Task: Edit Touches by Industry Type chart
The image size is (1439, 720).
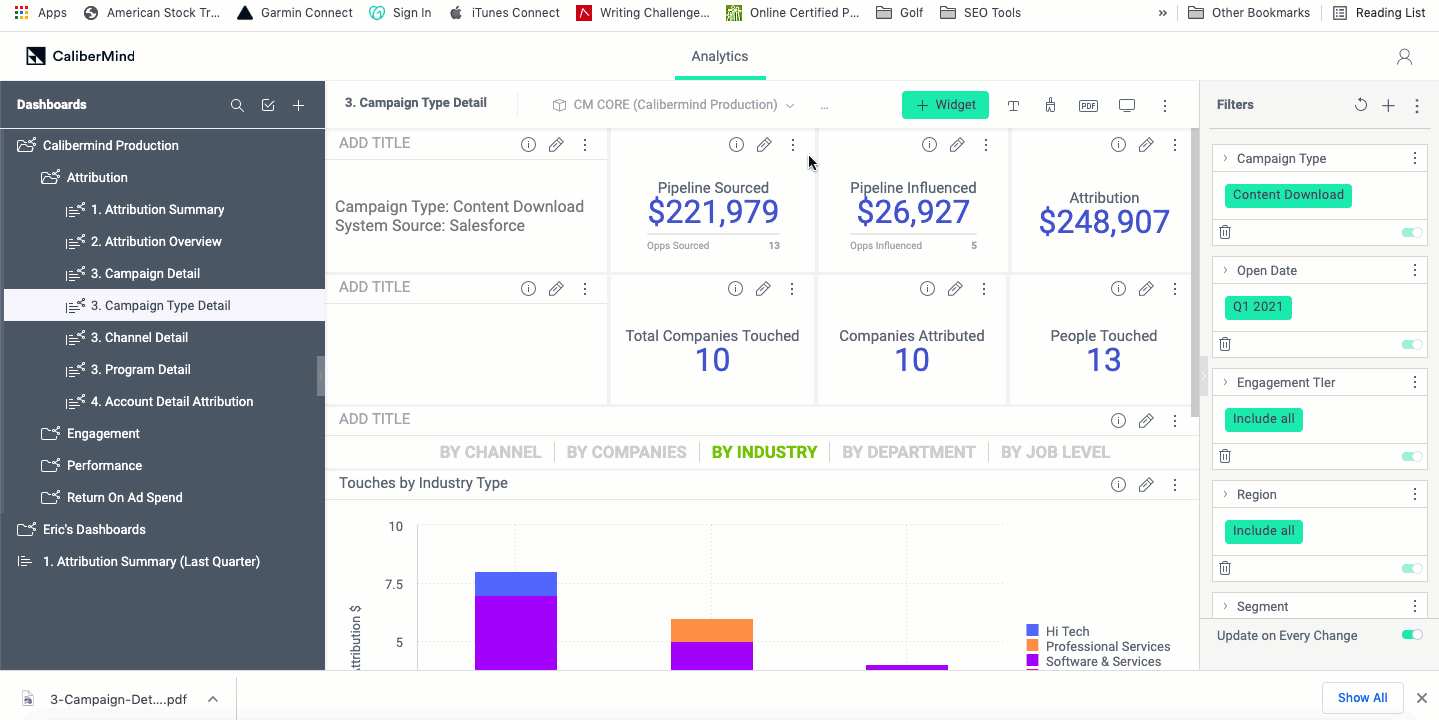Action: (x=1146, y=485)
